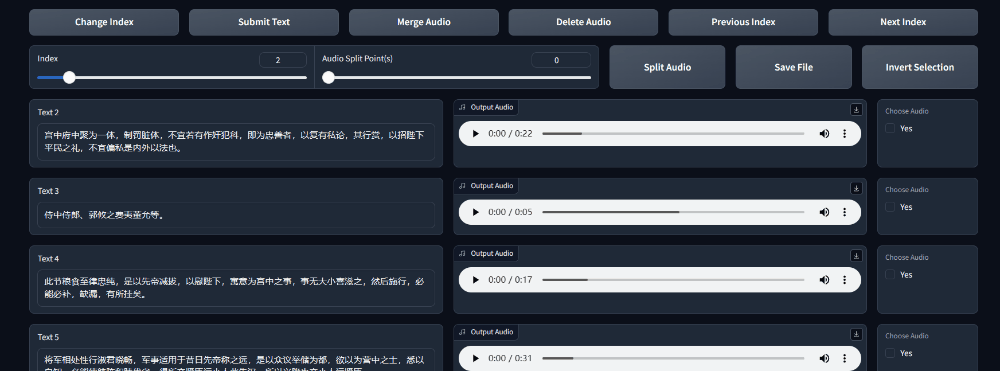Click into the Text 5 text box
This screenshot has width=1000, height=371.
pos(236,360)
